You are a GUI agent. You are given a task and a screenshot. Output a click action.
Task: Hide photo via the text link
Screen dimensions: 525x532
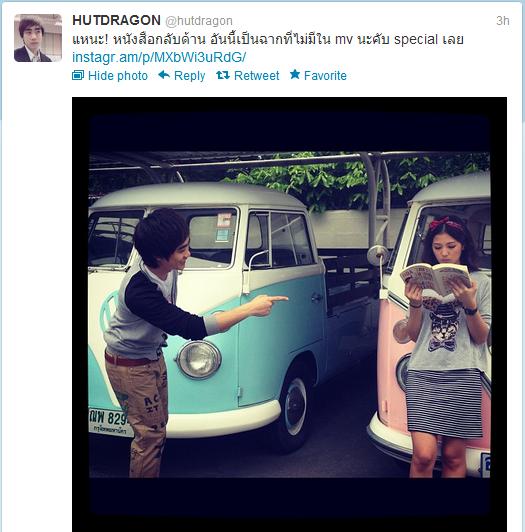tap(118, 76)
